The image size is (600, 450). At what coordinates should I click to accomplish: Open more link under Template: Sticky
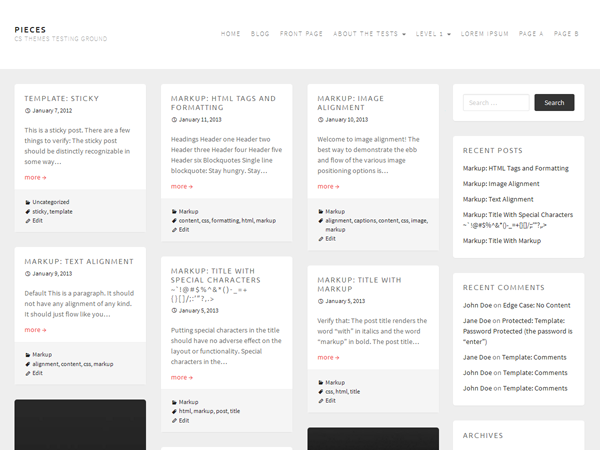(x=35, y=178)
